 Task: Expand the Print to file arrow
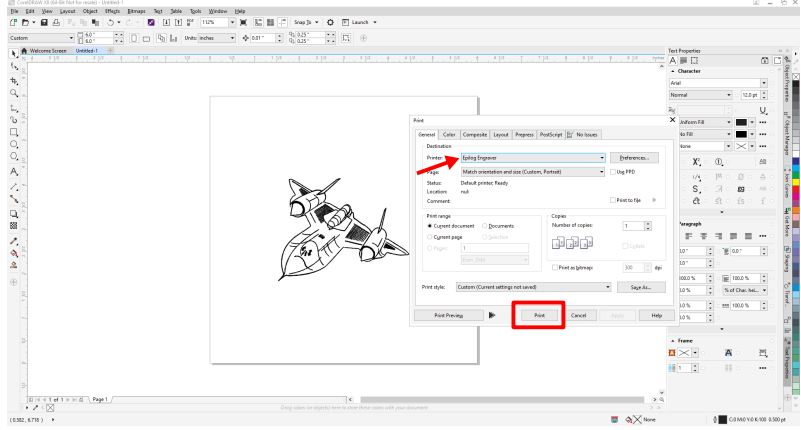coord(654,200)
